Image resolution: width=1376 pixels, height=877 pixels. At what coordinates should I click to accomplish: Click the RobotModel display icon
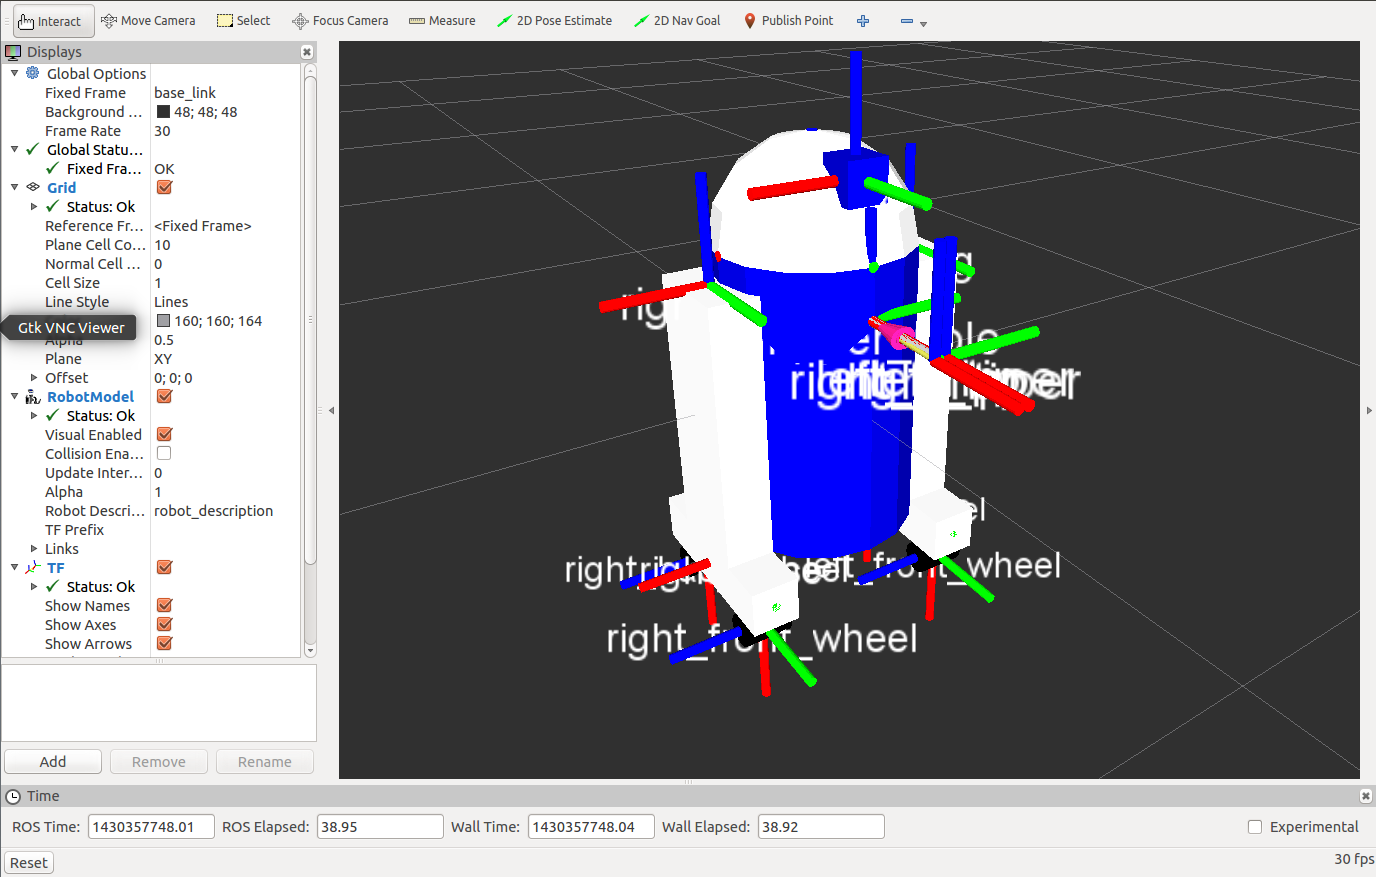coord(33,397)
